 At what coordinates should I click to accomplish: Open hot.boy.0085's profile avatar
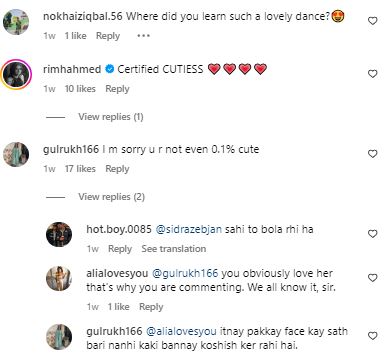pos(59,235)
